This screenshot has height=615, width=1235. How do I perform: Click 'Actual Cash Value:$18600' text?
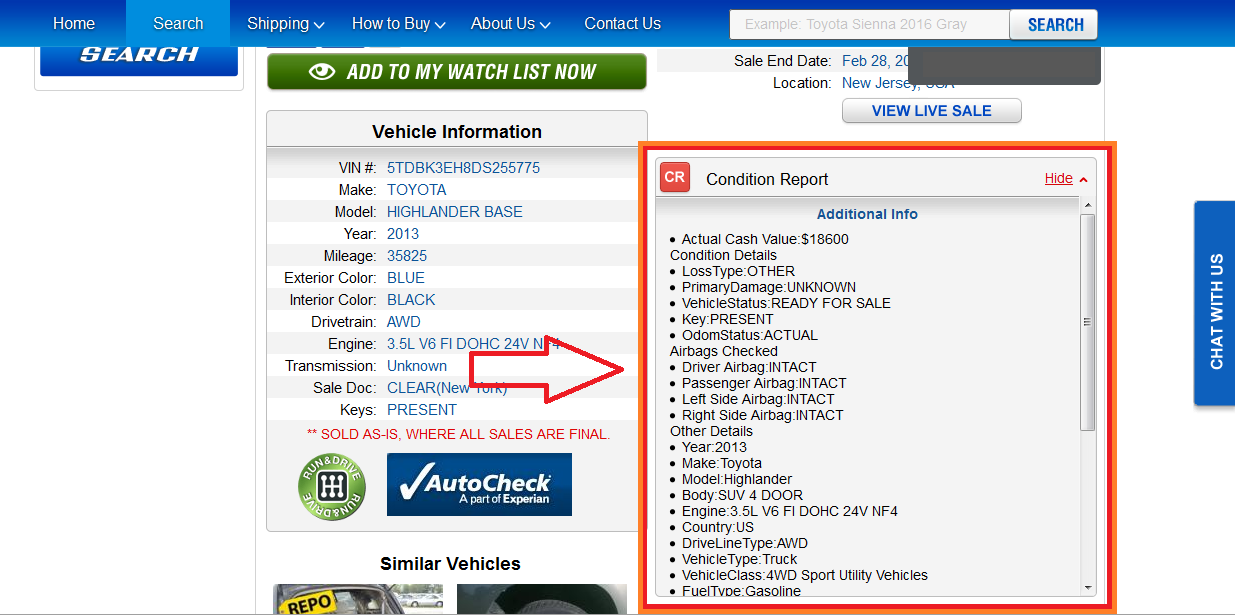765,239
